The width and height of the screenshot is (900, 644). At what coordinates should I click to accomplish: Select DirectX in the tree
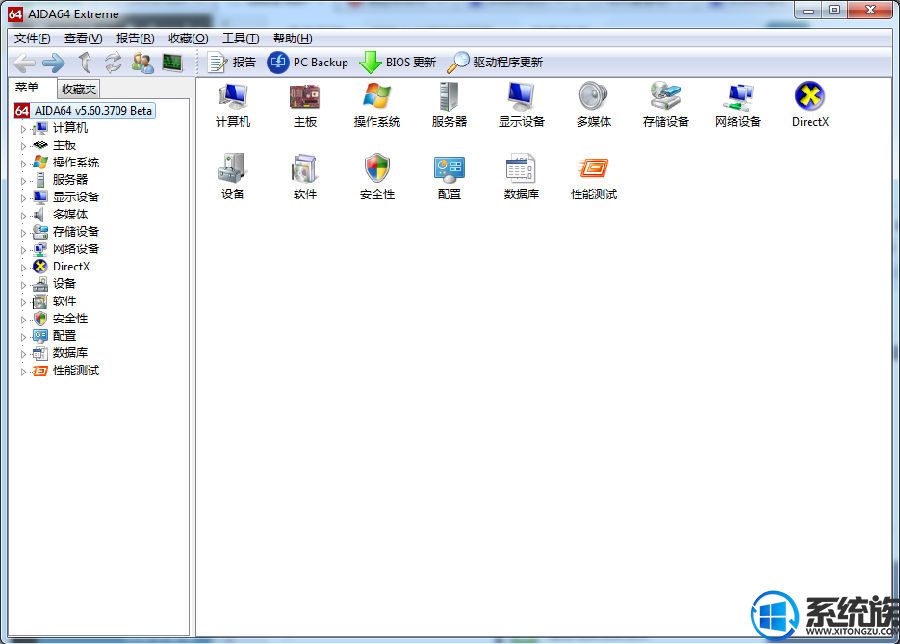pyautogui.click(x=71, y=266)
